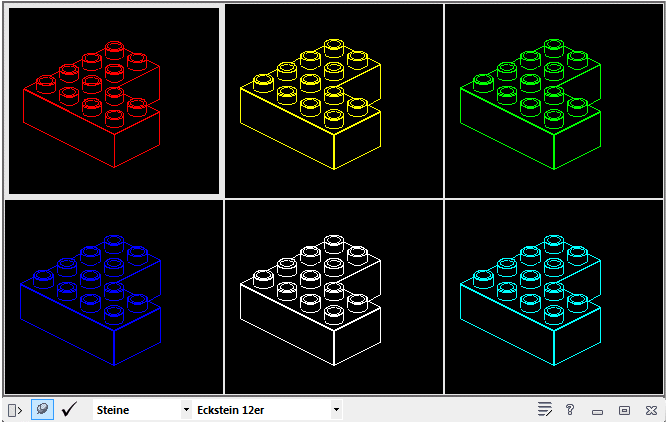The width and height of the screenshot is (666, 423).
Task: Select the blue corner brick thumbnail
Action: (x=114, y=297)
